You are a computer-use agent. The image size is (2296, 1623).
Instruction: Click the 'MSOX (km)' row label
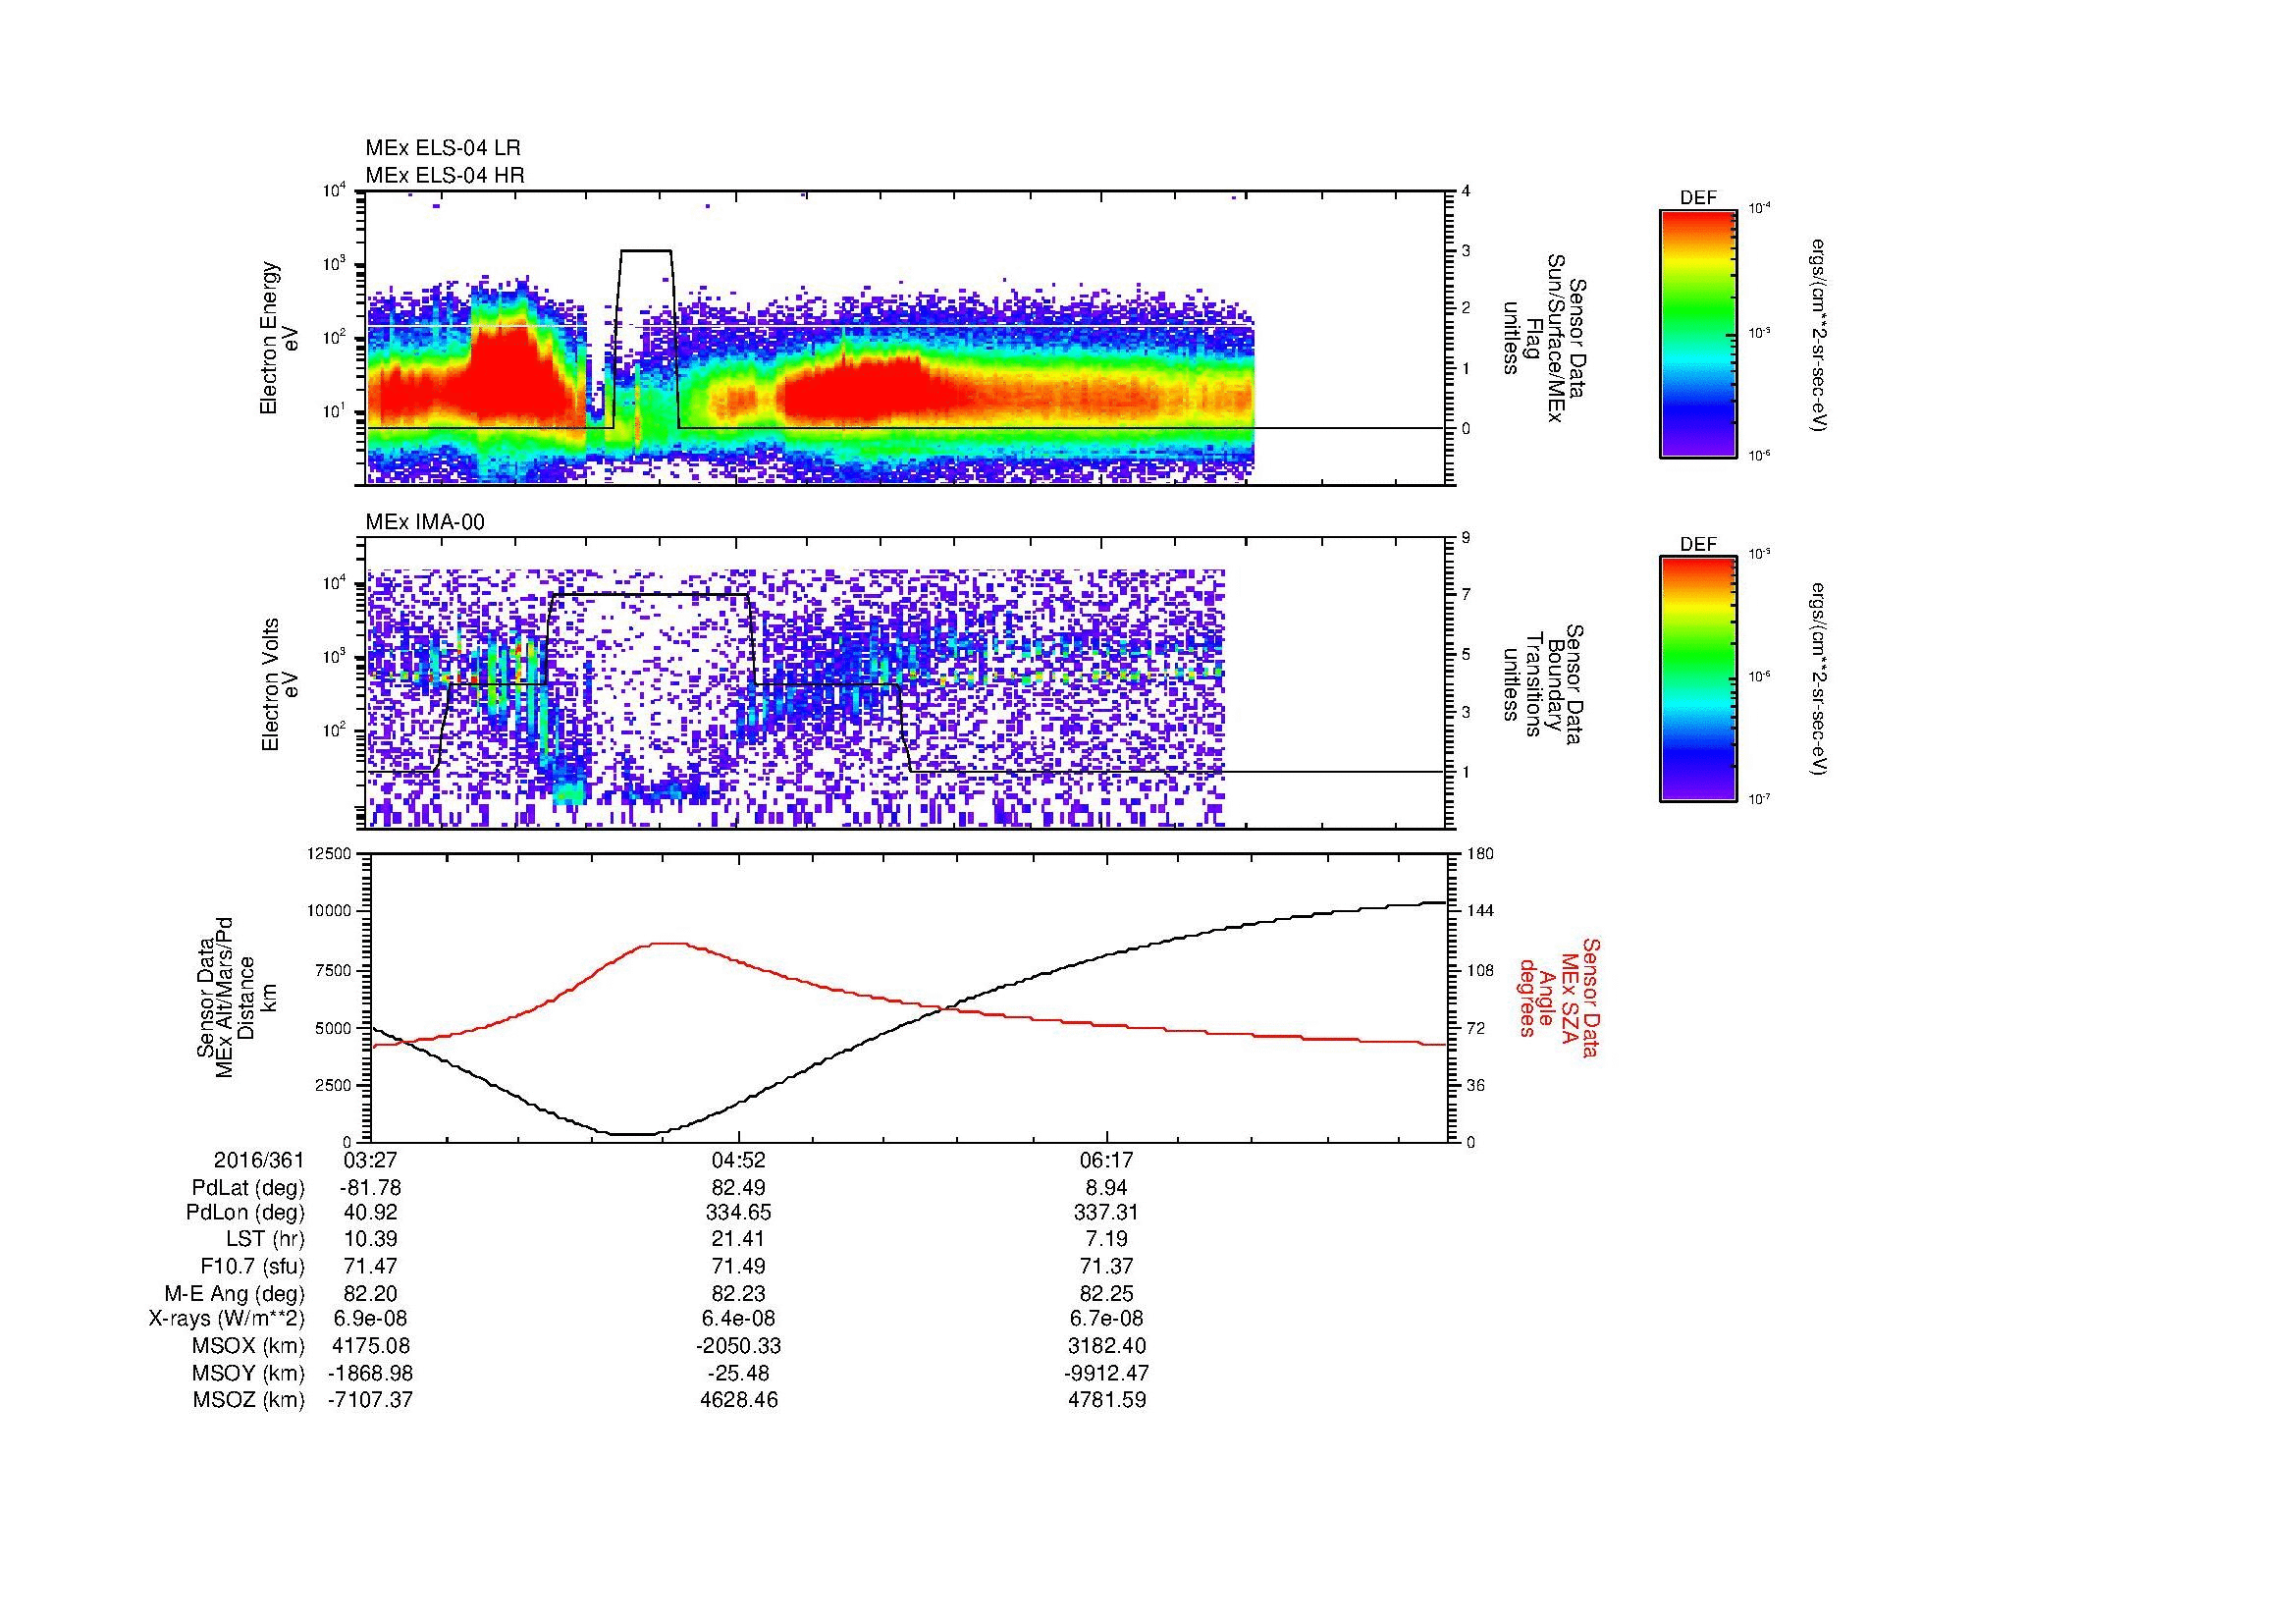pyautogui.click(x=249, y=1347)
